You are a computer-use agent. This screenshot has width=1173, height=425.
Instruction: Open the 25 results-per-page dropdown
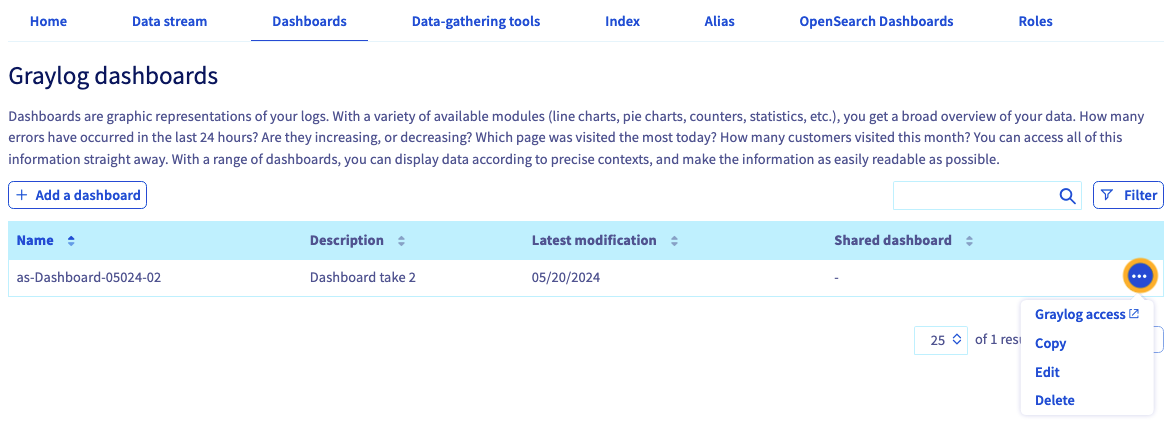tap(941, 340)
